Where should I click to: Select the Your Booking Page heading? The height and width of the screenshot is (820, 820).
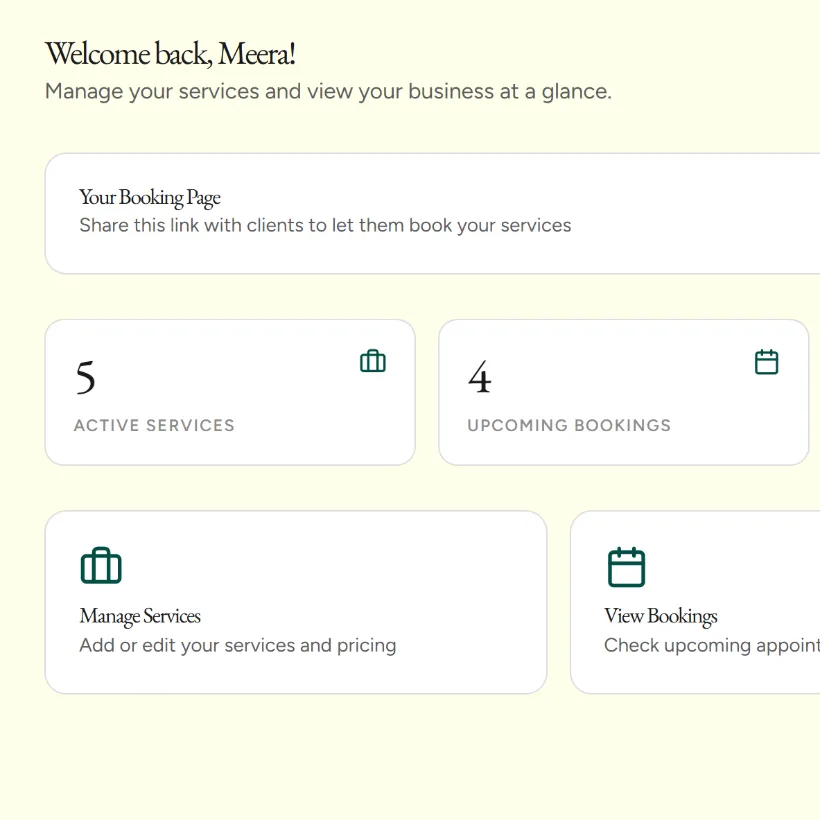[x=150, y=198]
